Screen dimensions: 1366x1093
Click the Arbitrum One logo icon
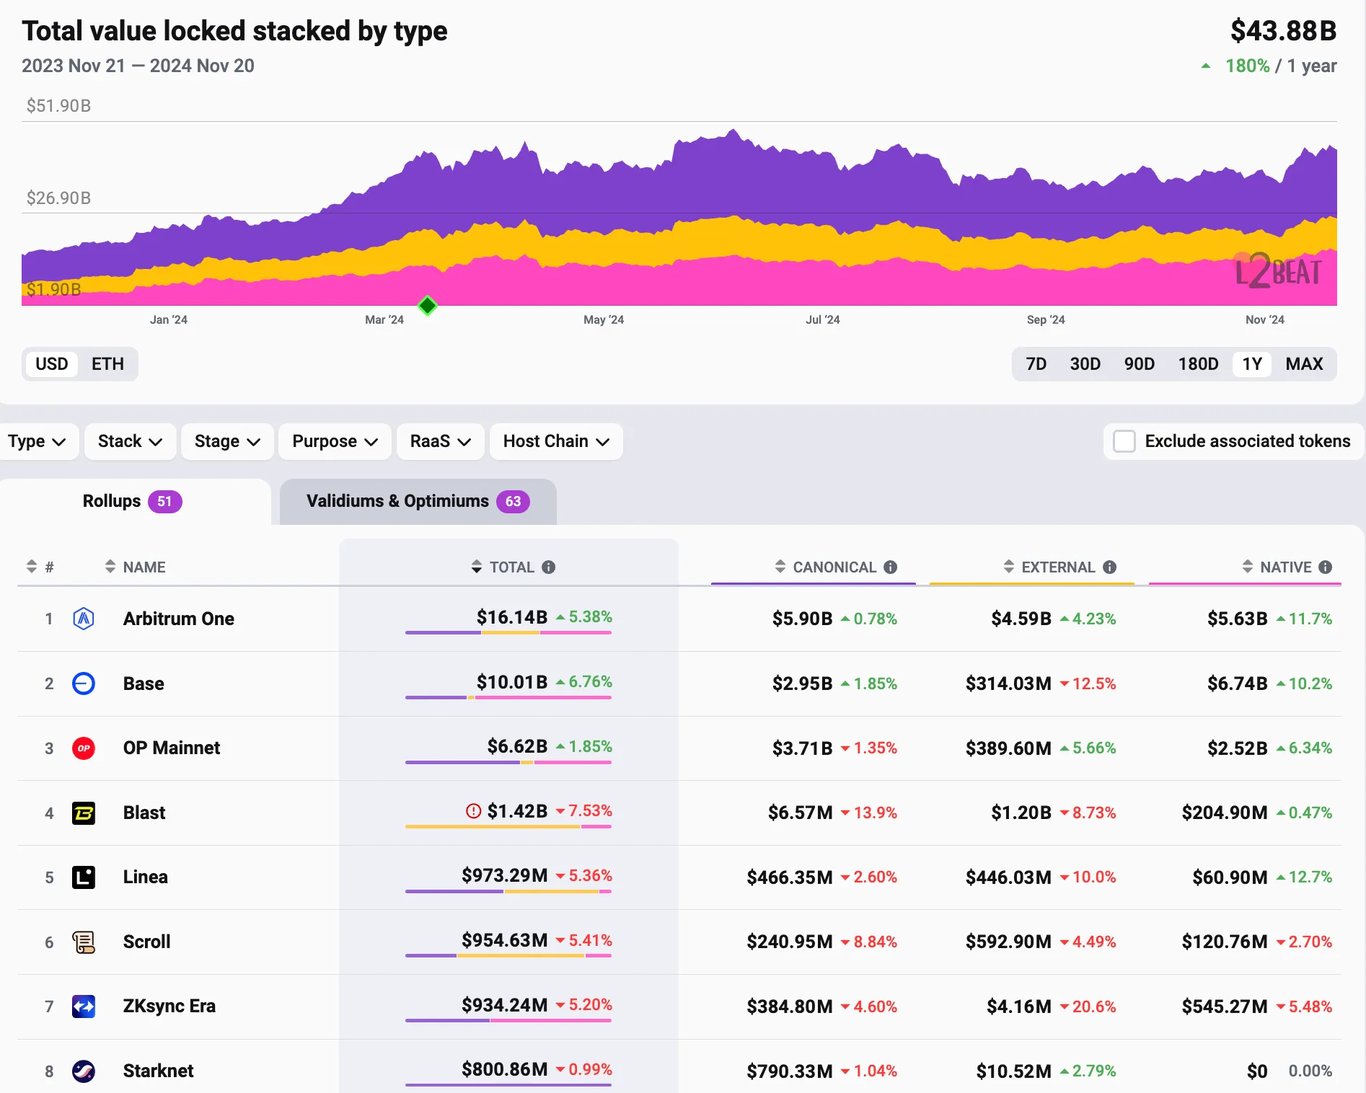pos(84,619)
